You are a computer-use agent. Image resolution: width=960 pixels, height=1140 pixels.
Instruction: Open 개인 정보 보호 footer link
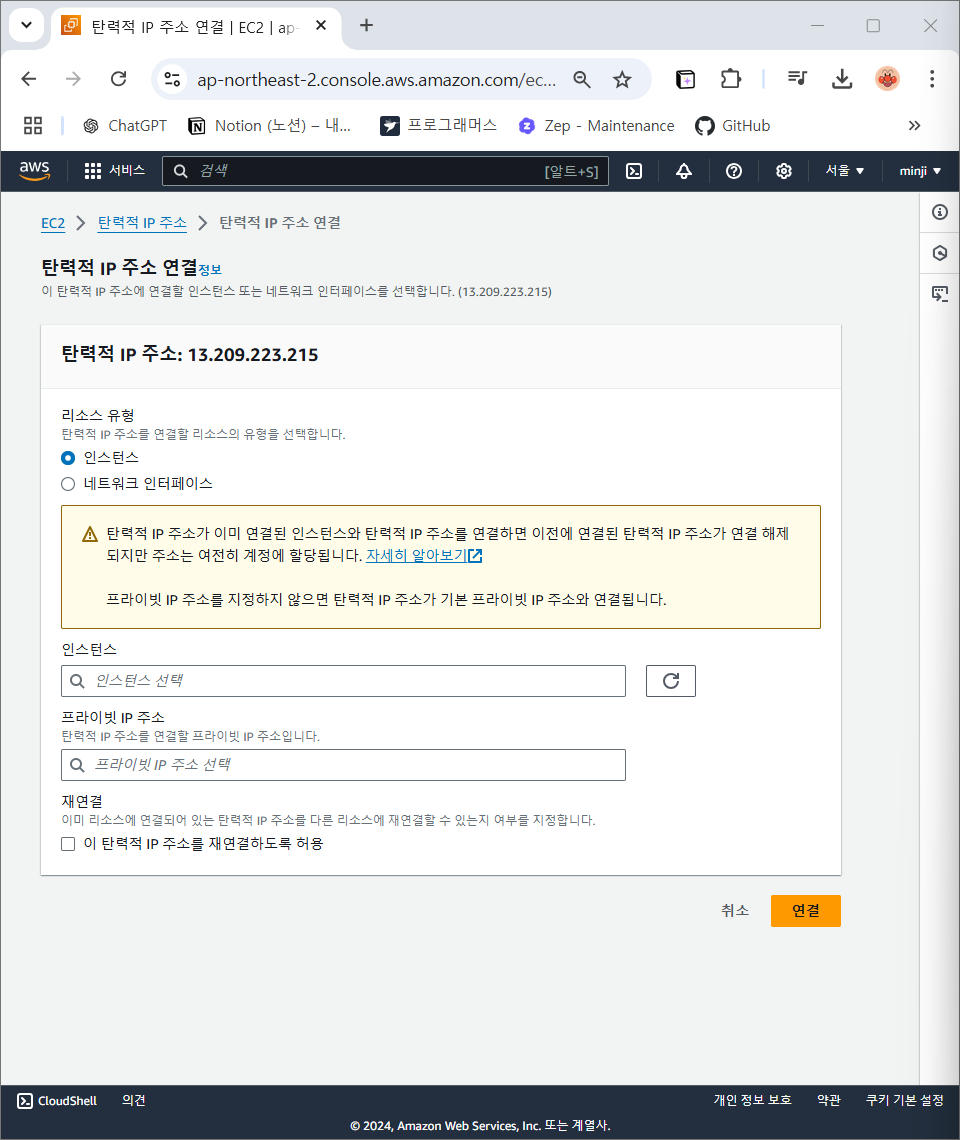[752, 1101]
